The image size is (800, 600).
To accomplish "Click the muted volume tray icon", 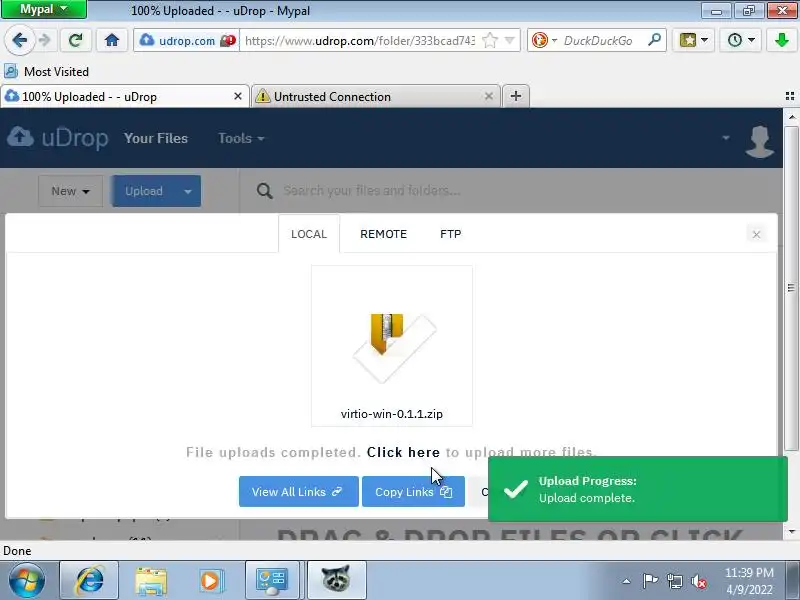I will (698, 581).
